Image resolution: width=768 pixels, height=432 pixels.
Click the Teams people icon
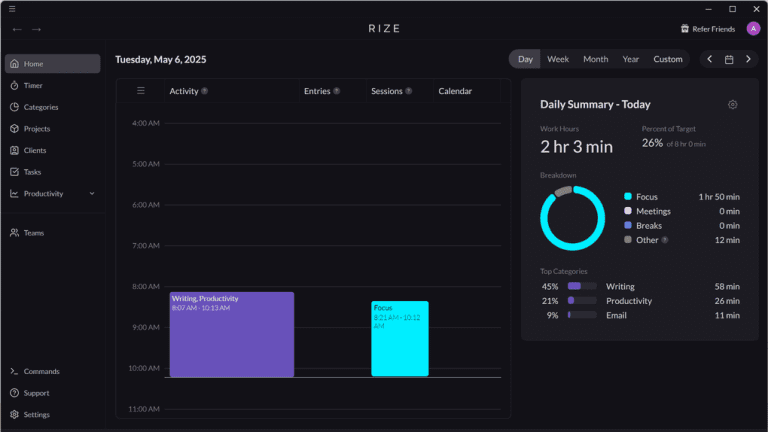14,233
